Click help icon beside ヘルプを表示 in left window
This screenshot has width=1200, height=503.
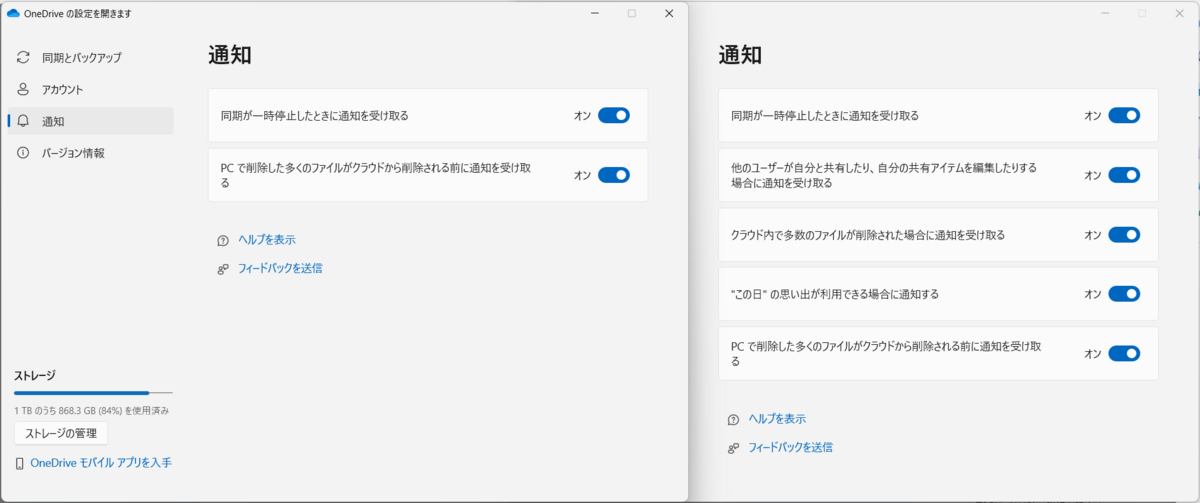tap(223, 241)
